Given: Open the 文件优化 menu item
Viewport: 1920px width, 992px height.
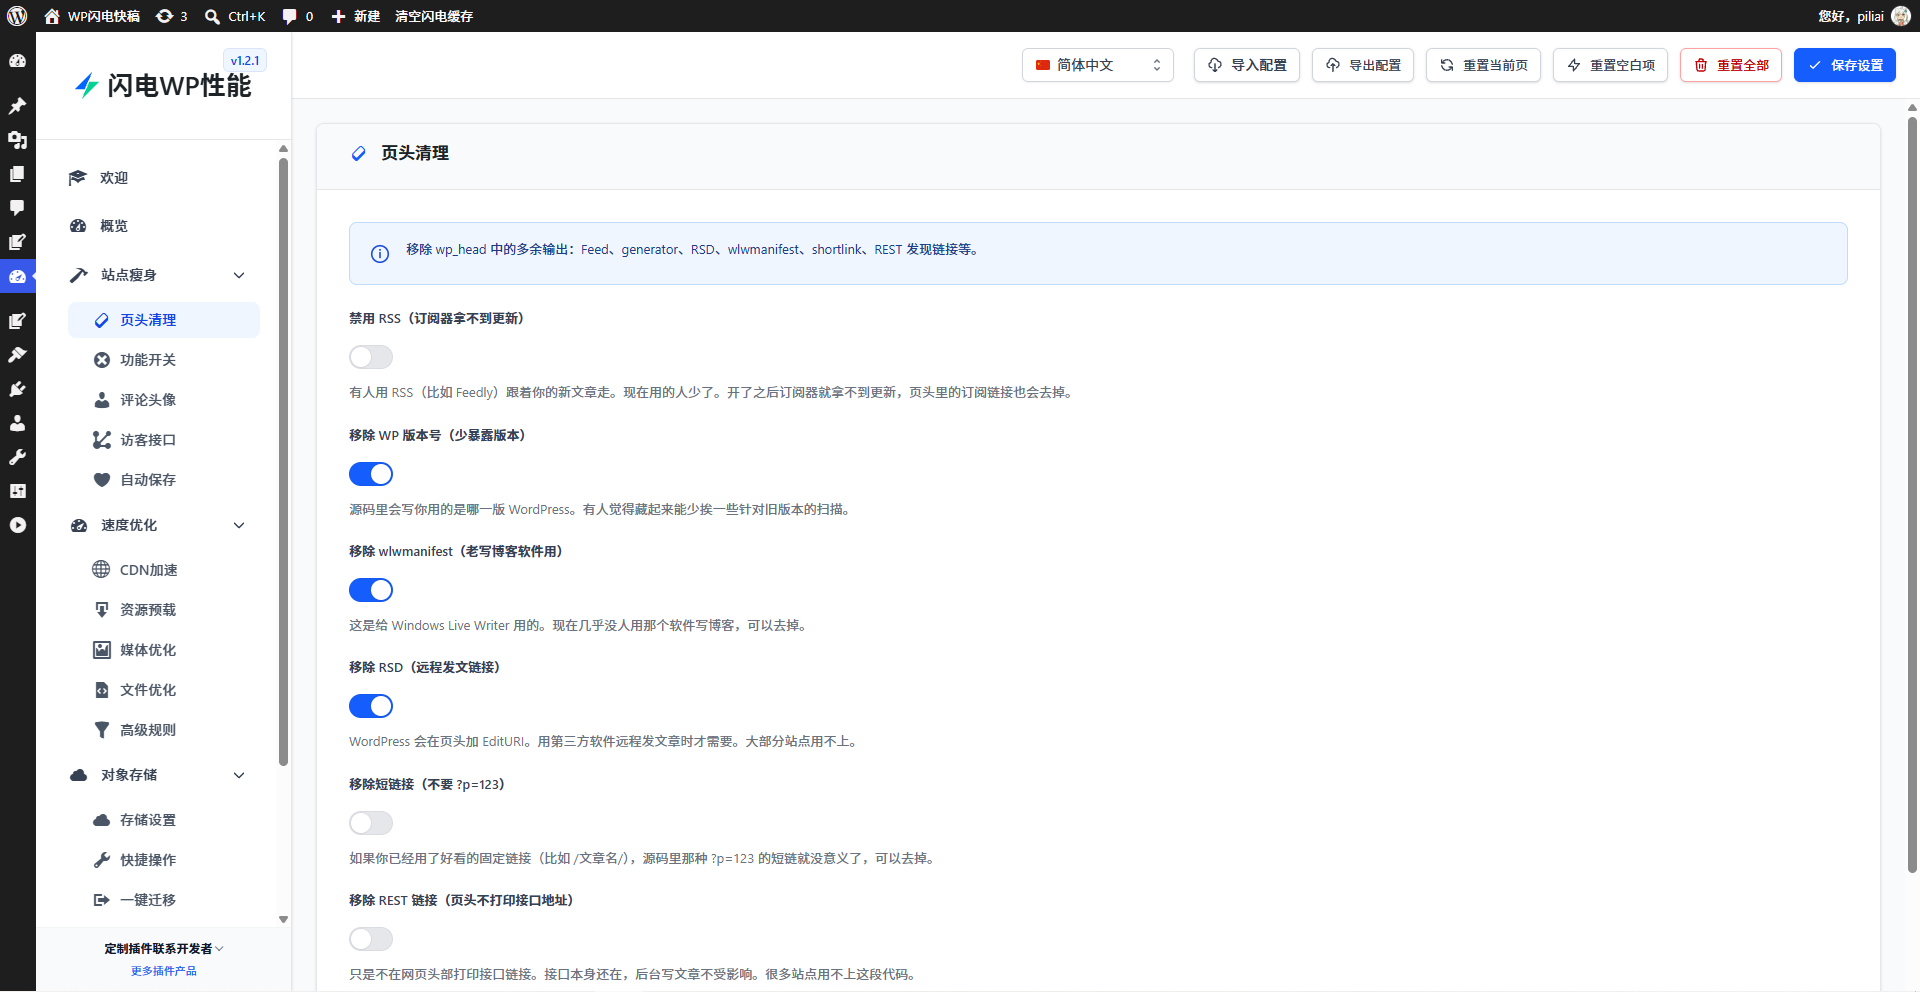Looking at the screenshot, I should click(164, 690).
